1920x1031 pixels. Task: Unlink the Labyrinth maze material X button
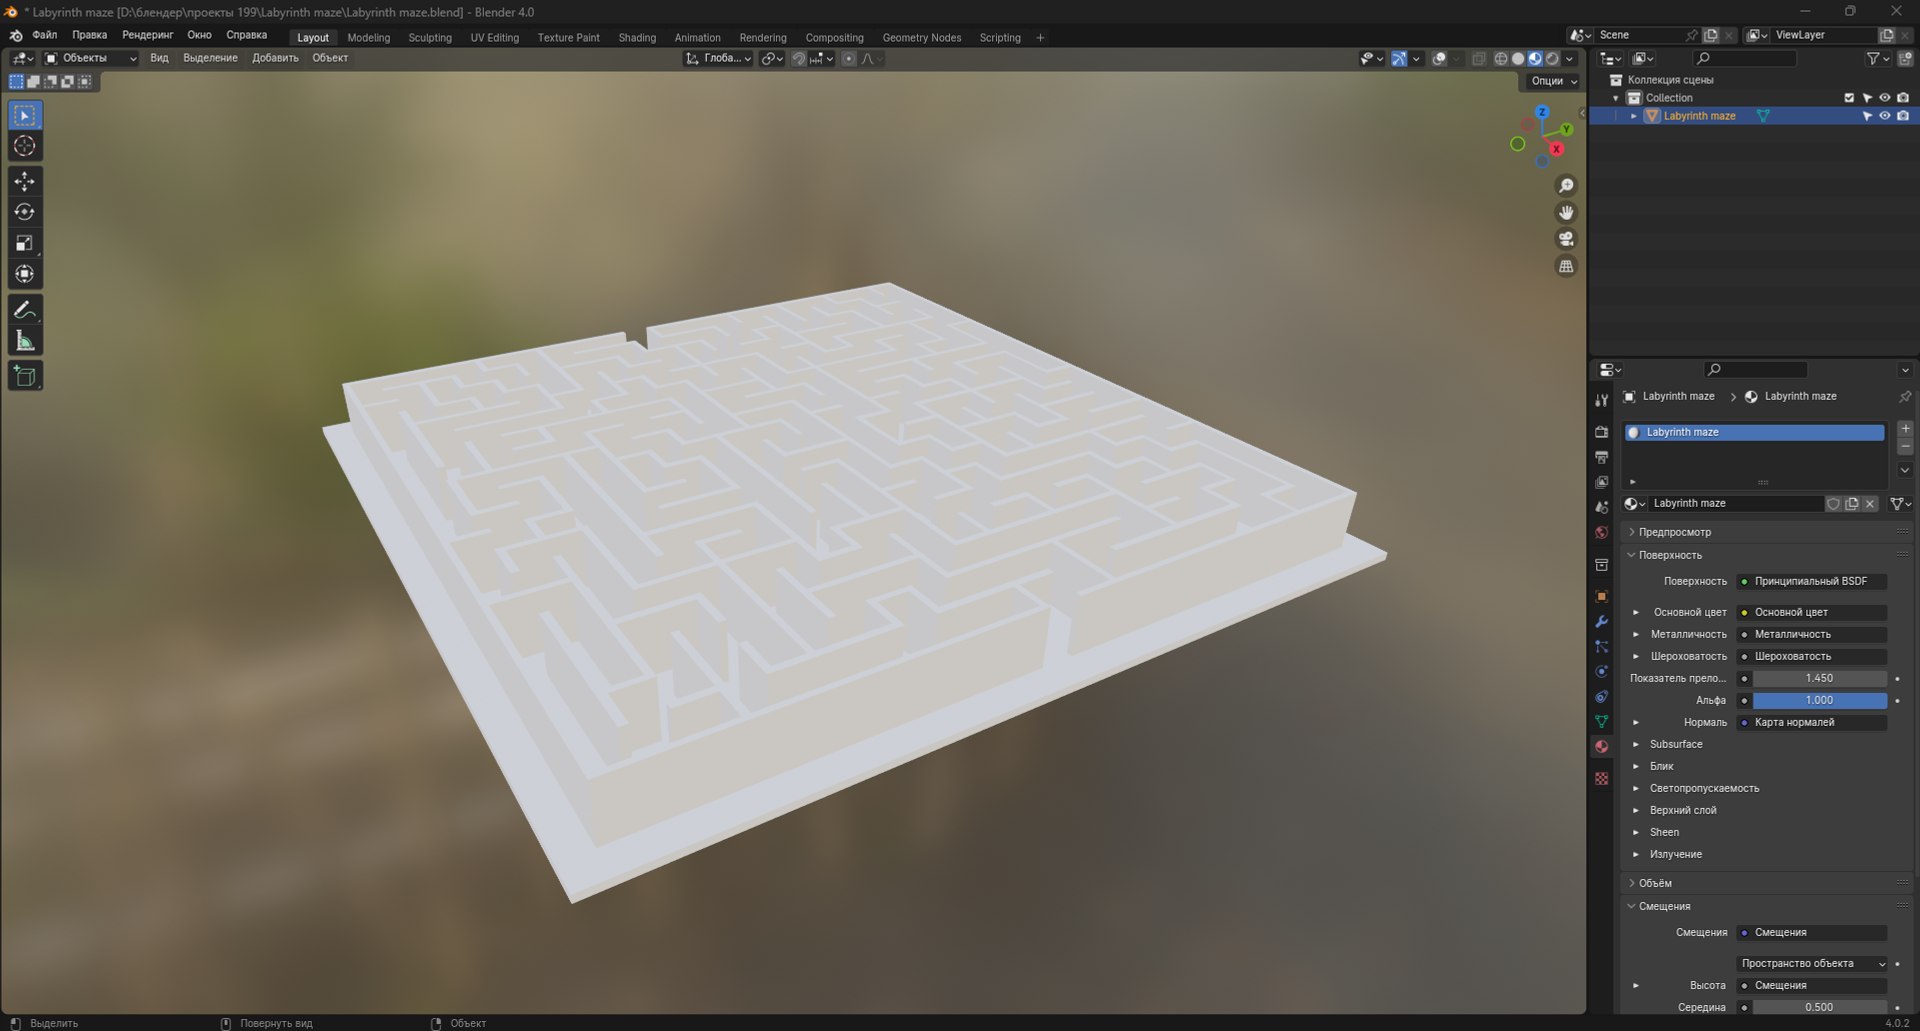tap(1870, 504)
